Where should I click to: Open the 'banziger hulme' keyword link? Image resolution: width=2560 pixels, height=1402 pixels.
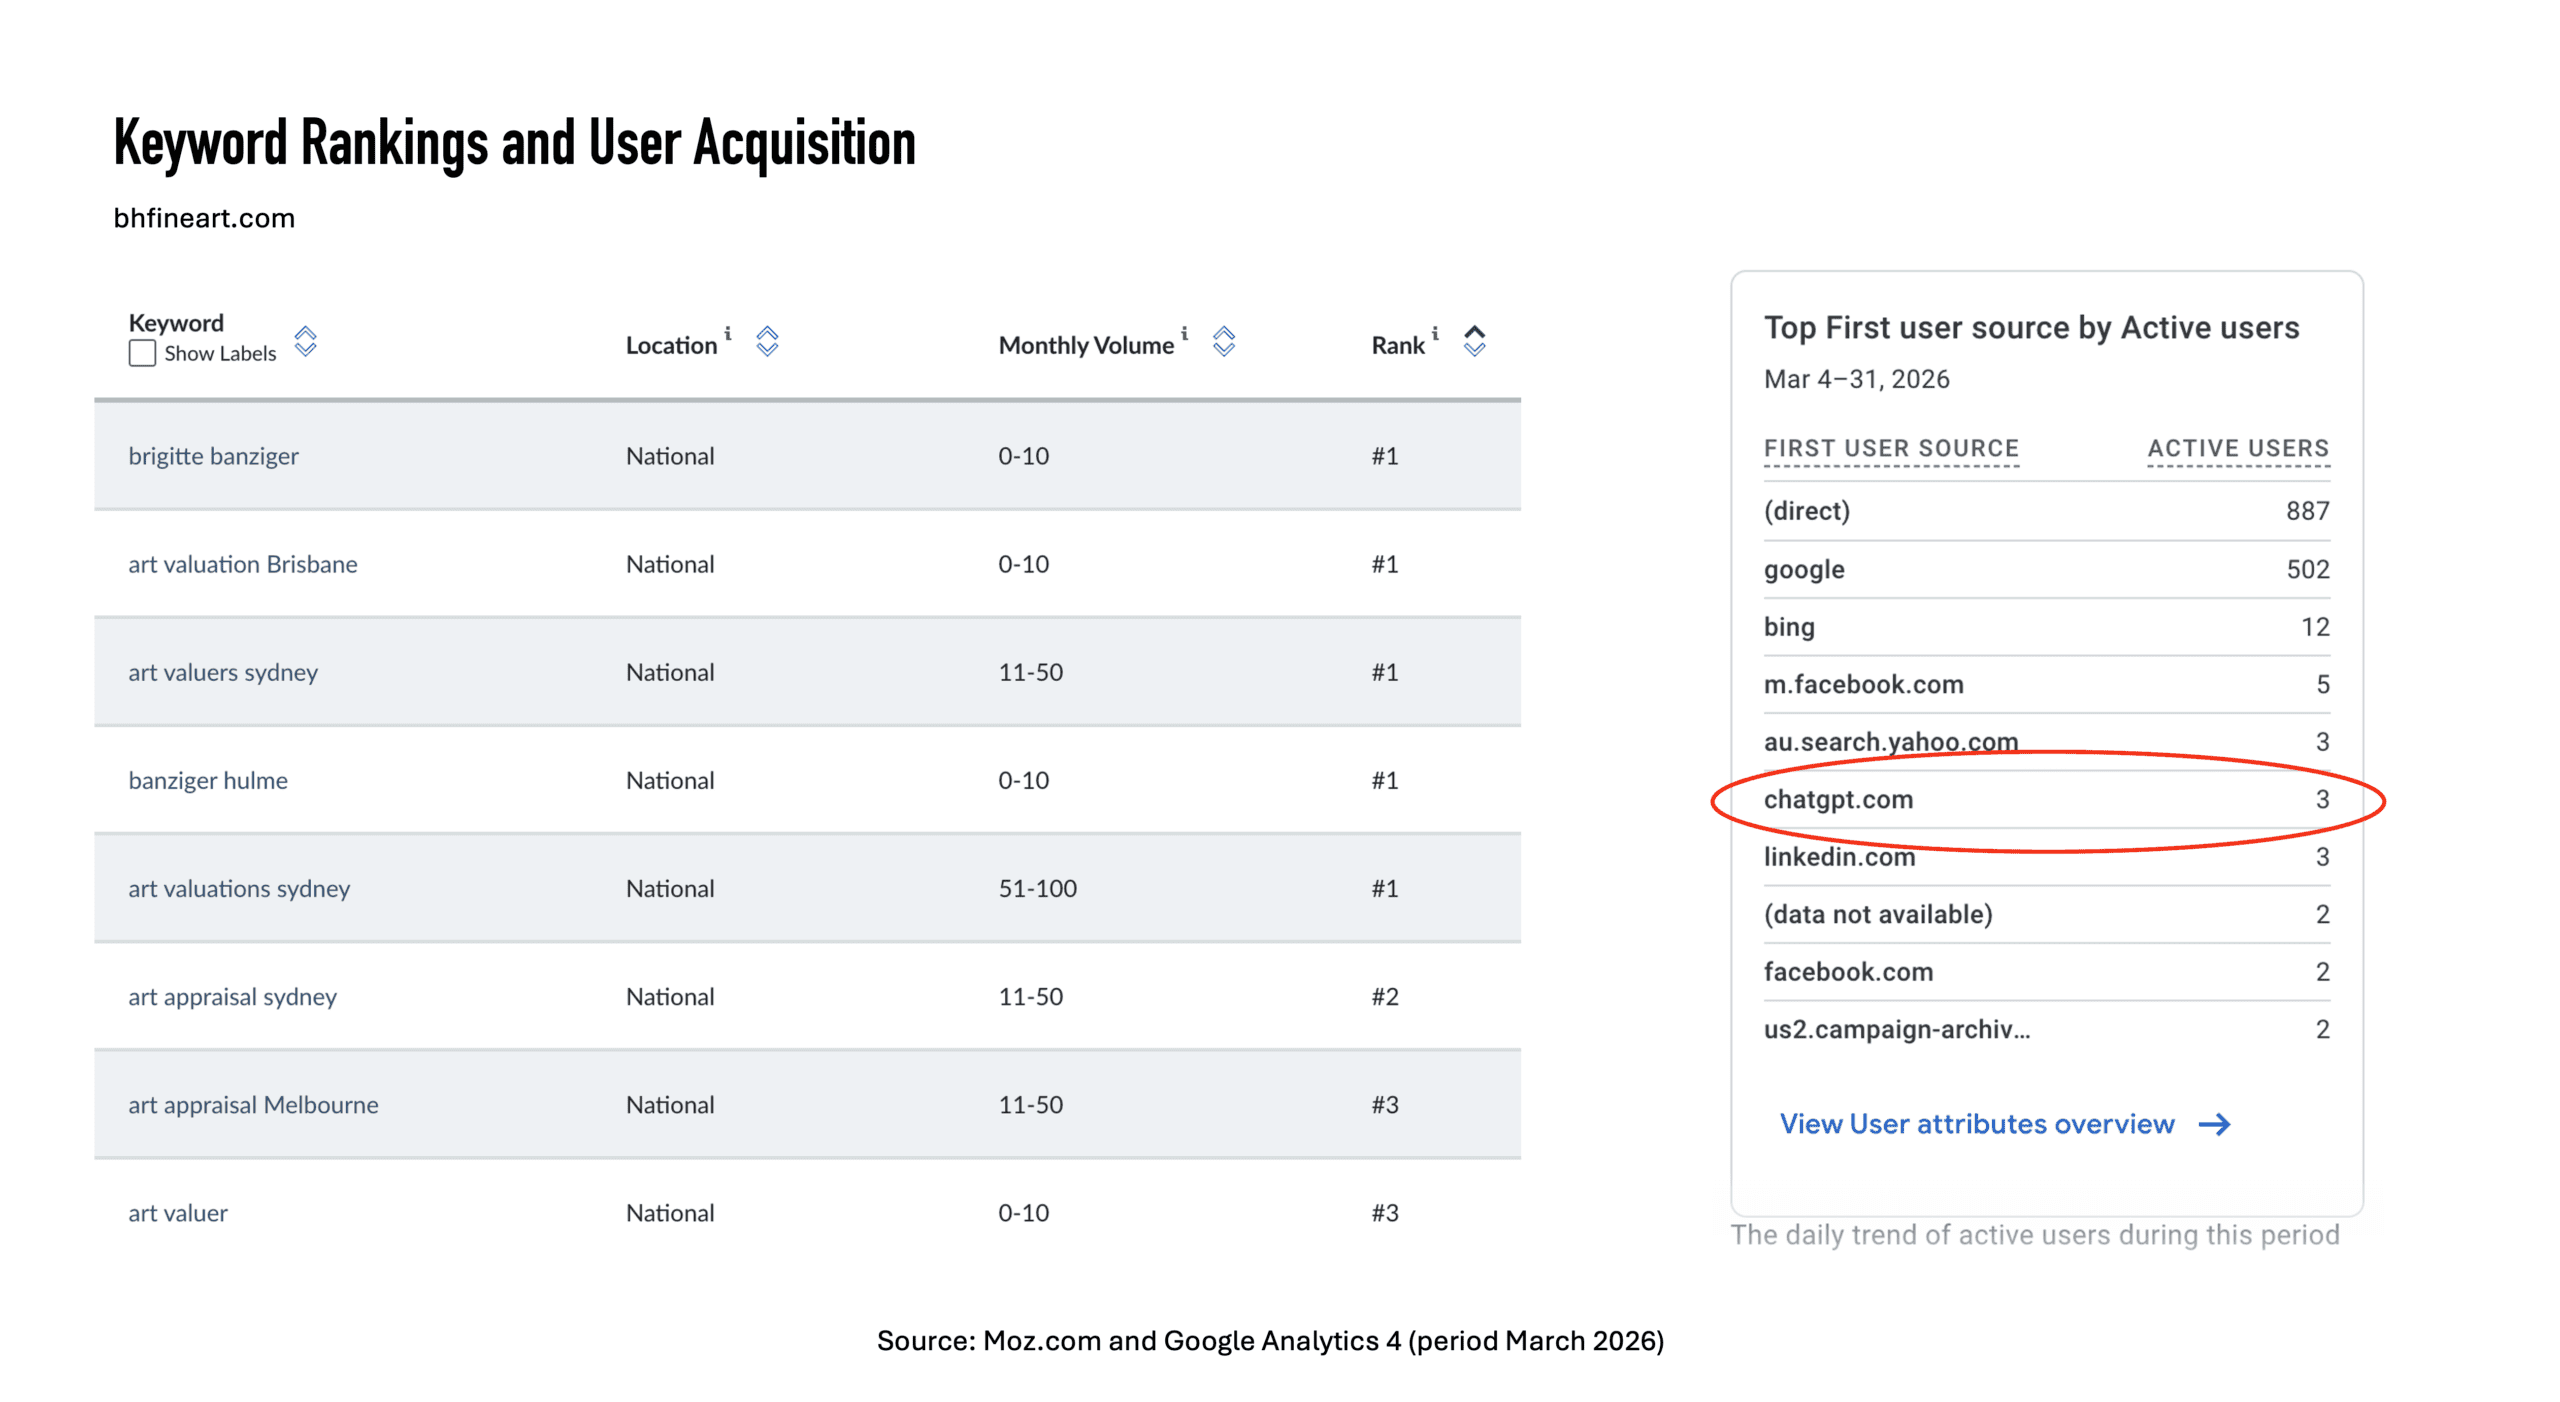pyautogui.click(x=208, y=780)
